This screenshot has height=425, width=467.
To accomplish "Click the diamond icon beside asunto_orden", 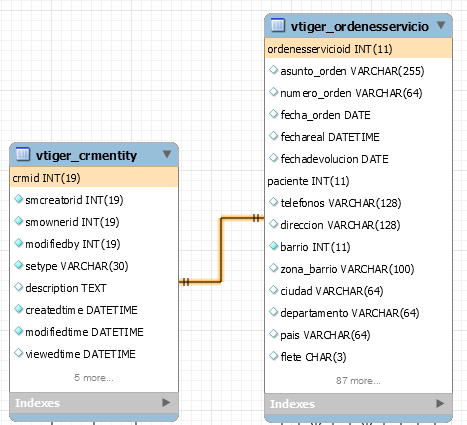I will point(273,70).
